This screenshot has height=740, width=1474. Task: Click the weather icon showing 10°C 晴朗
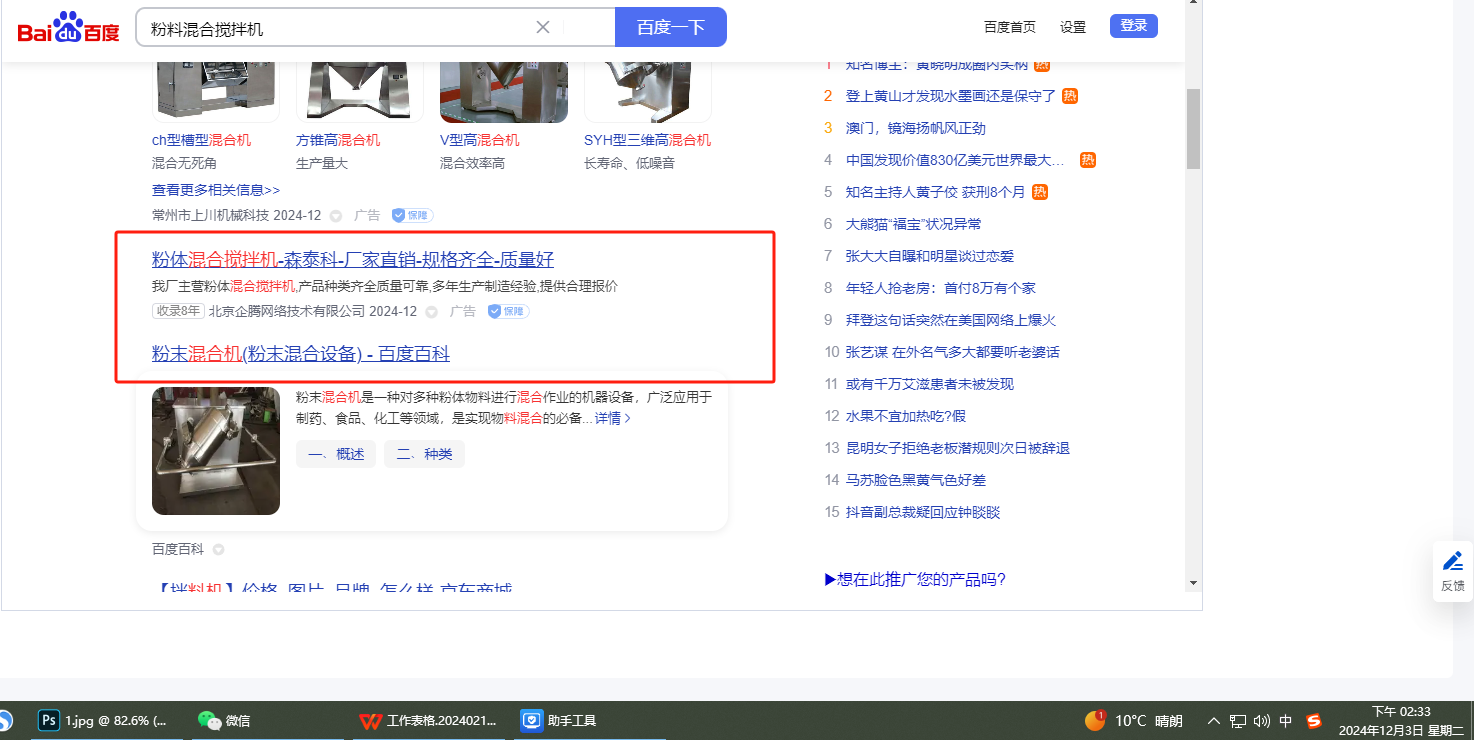pos(1095,720)
